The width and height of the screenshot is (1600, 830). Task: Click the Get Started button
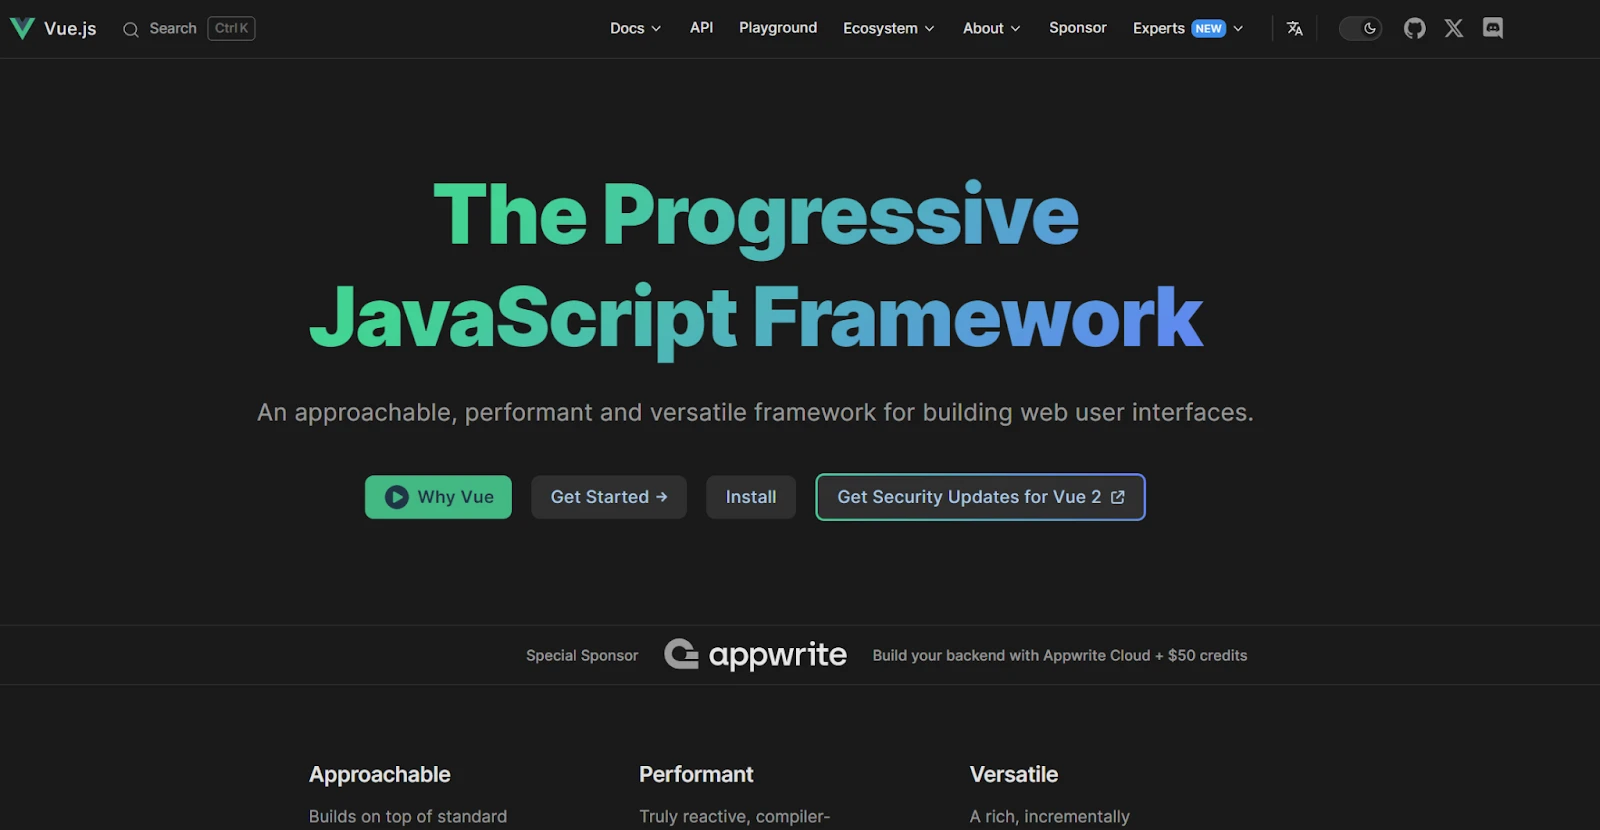point(608,497)
